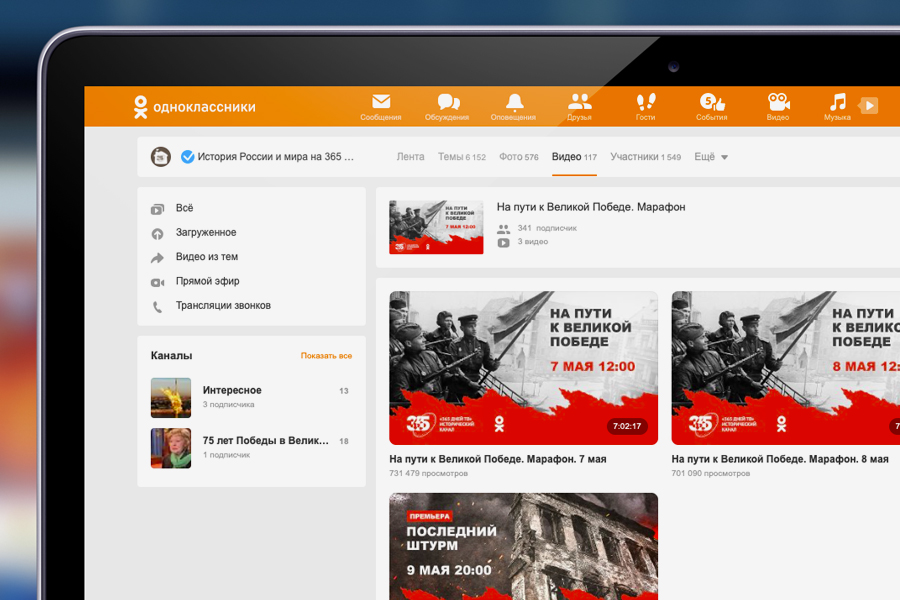Open the Интересное channel thumbnail
The image size is (900, 600).
click(171, 397)
